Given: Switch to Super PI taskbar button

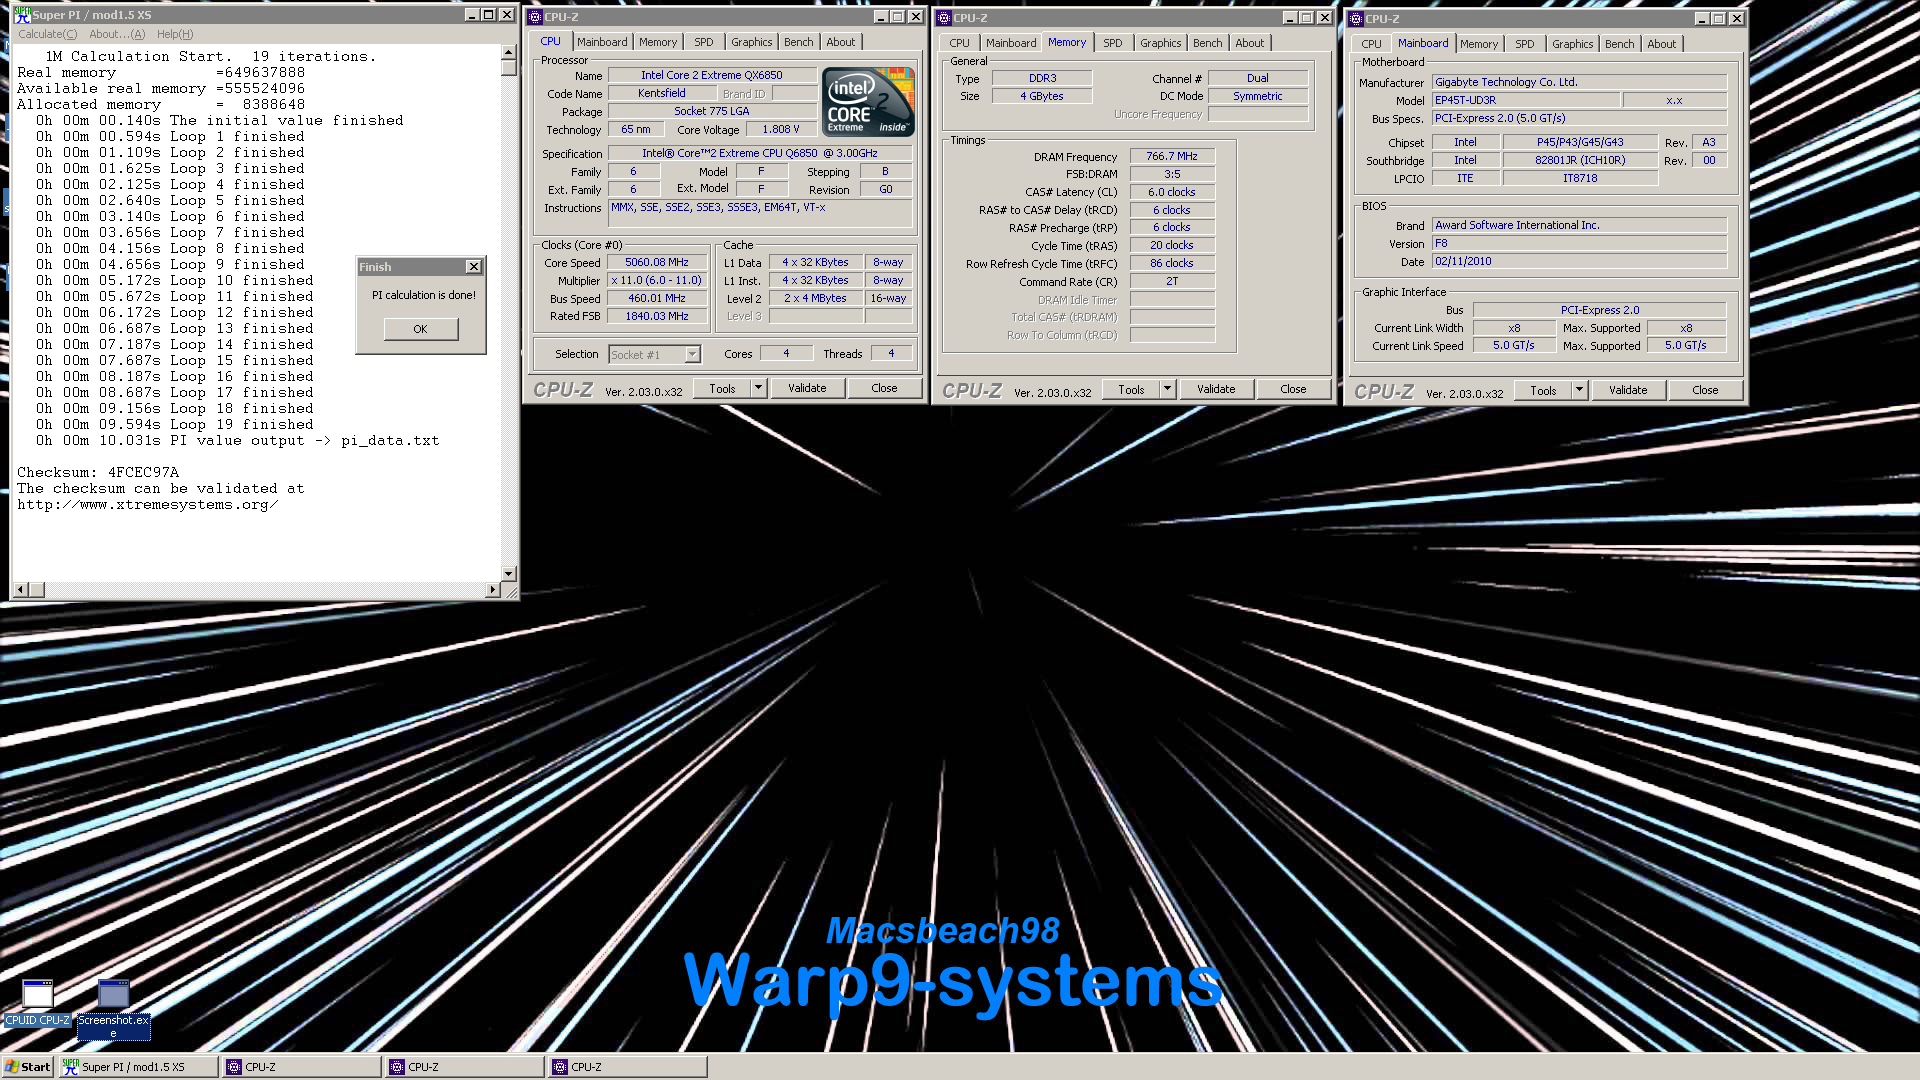Looking at the screenshot, I should click(137, 1067).
